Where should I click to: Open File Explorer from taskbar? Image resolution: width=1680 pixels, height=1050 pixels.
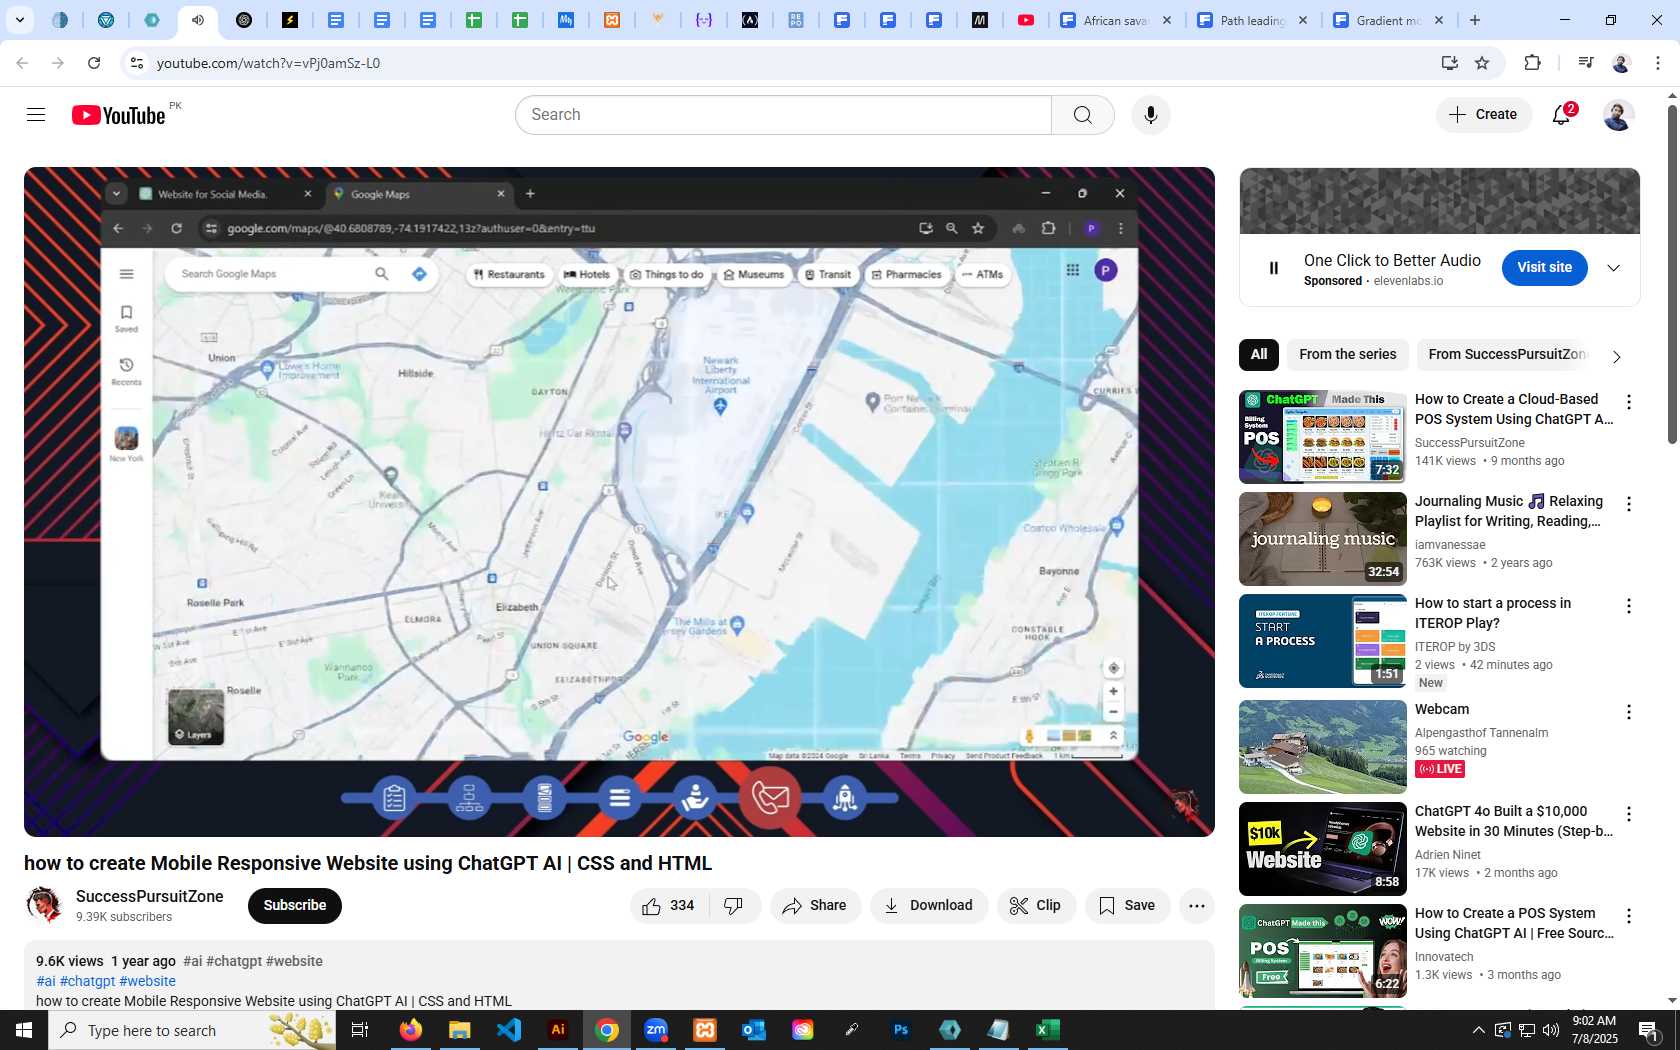460,1030
